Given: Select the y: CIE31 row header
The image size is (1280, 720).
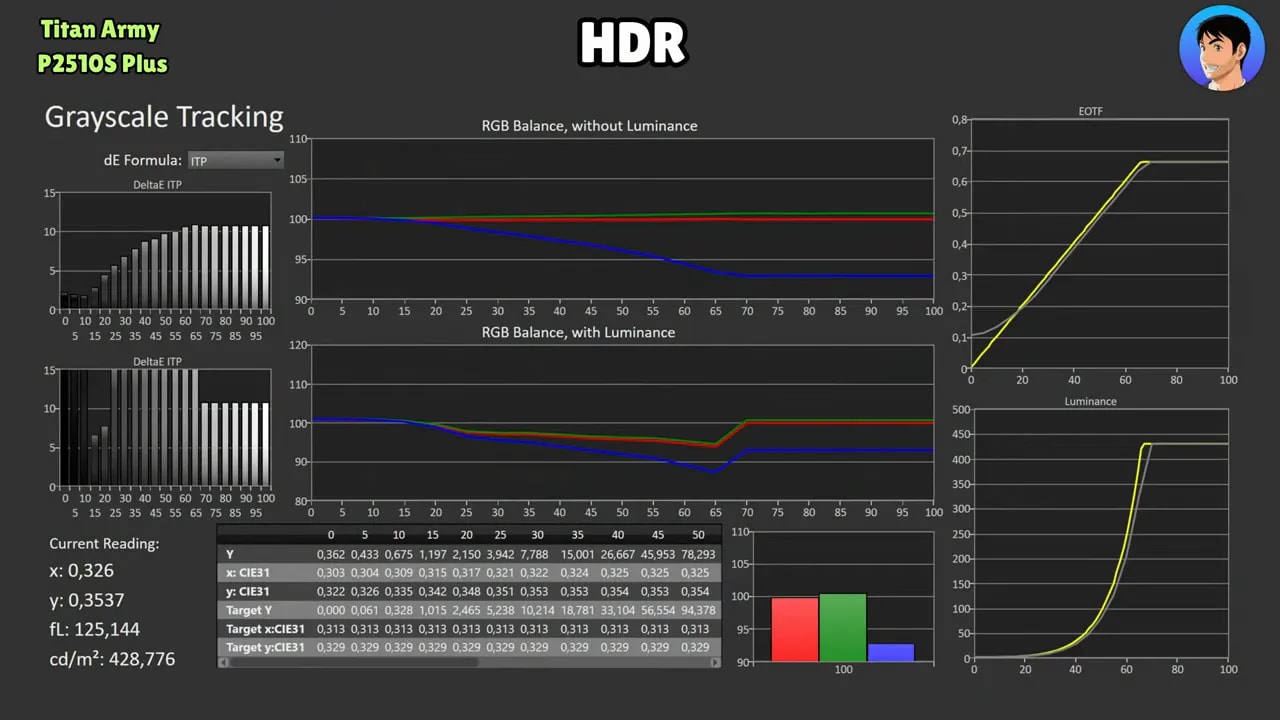Looking at the screenshot, I should coord(265,591).
